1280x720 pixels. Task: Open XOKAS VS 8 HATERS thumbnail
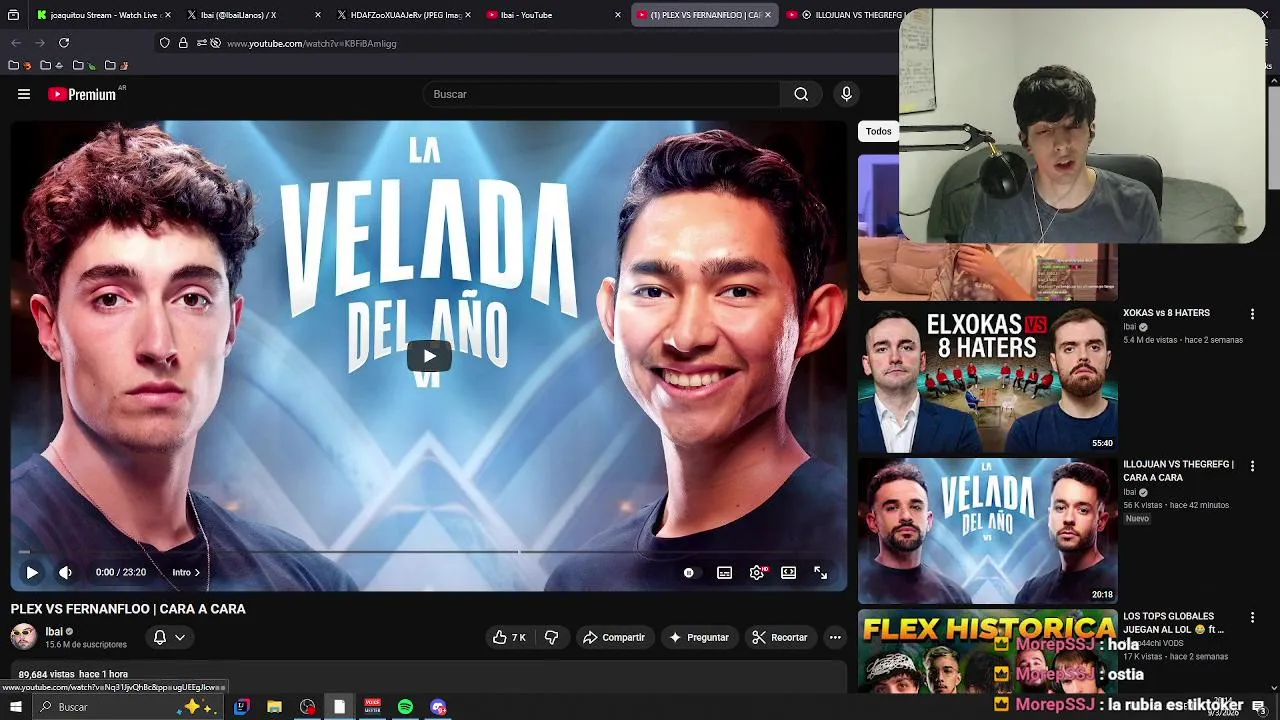coord(987,379)
